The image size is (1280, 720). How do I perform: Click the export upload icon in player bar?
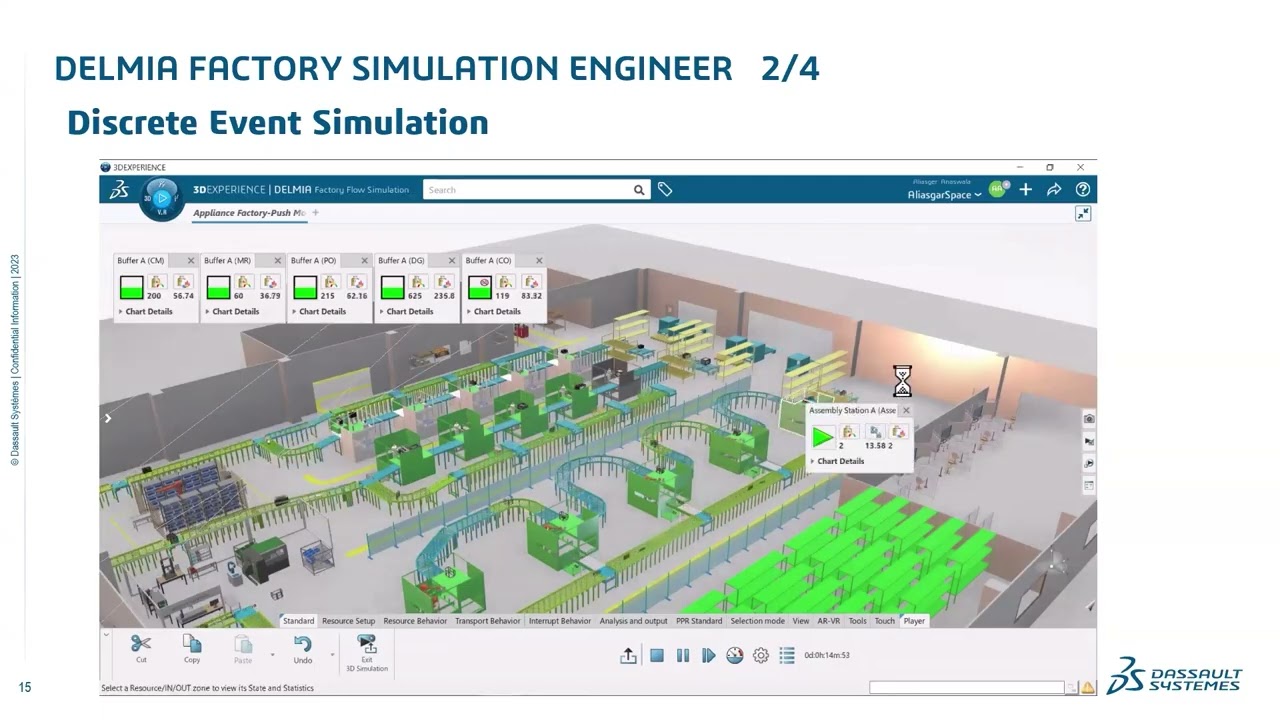(x=628, y=655)
